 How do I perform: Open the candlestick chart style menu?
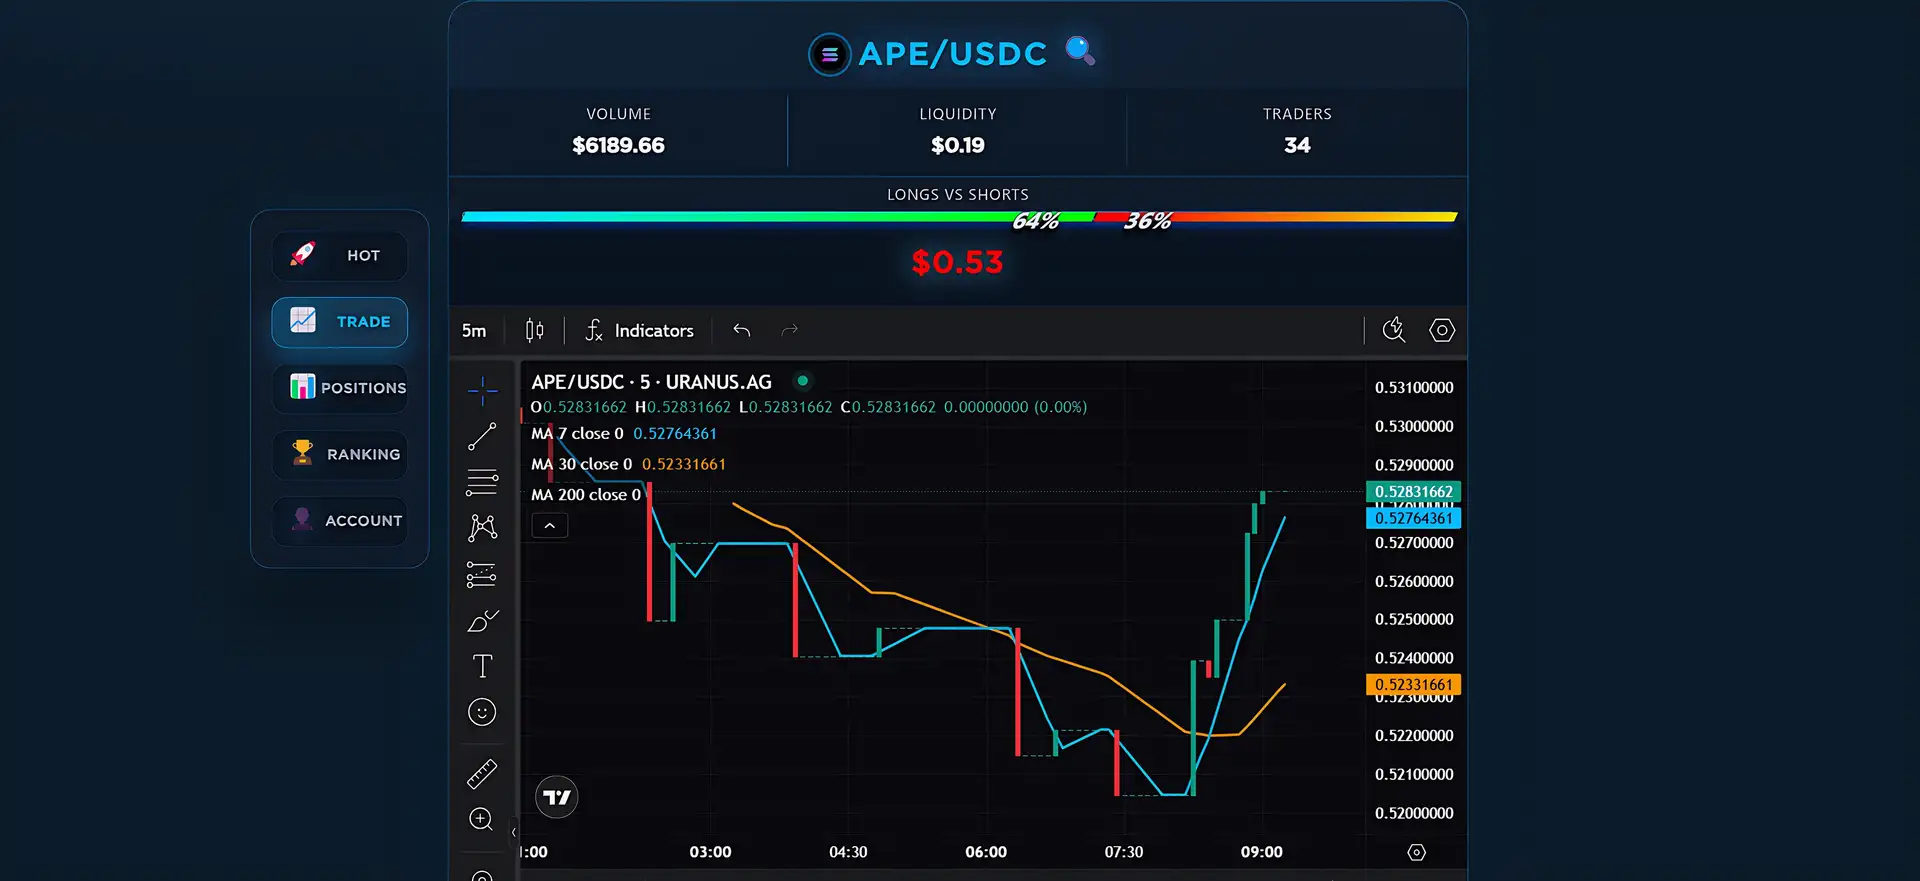[x=535, y=330]
